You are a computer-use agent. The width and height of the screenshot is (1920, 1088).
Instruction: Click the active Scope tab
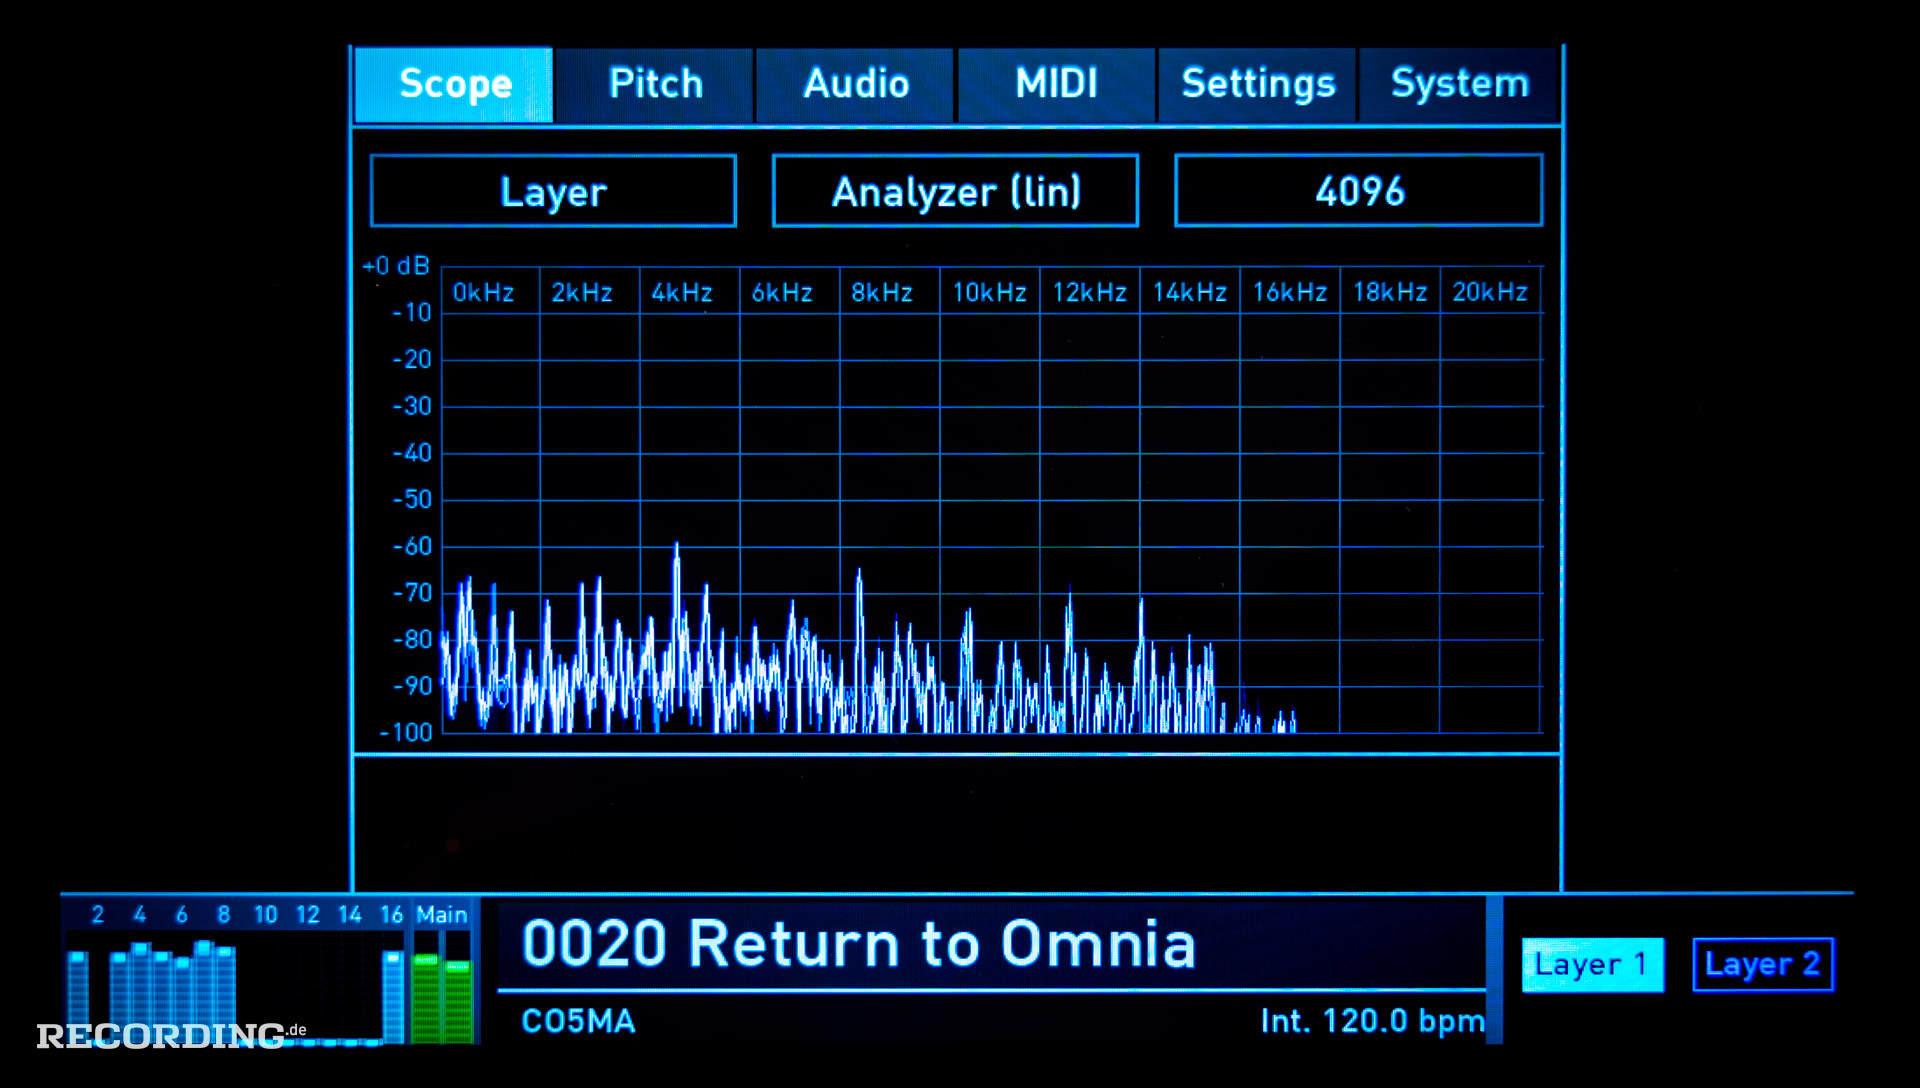[x=454, y=84]
